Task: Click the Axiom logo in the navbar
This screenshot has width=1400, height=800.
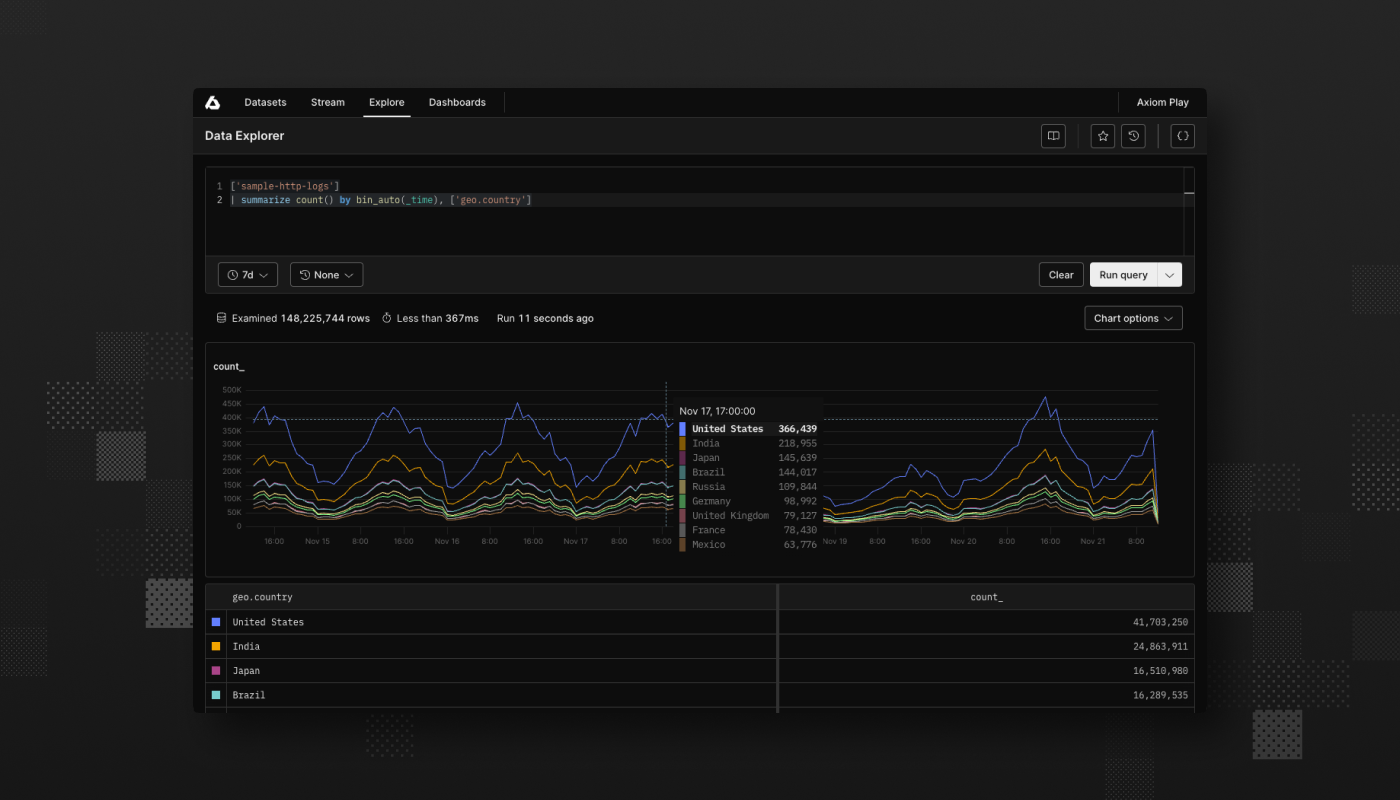Action: click(212, 102)
